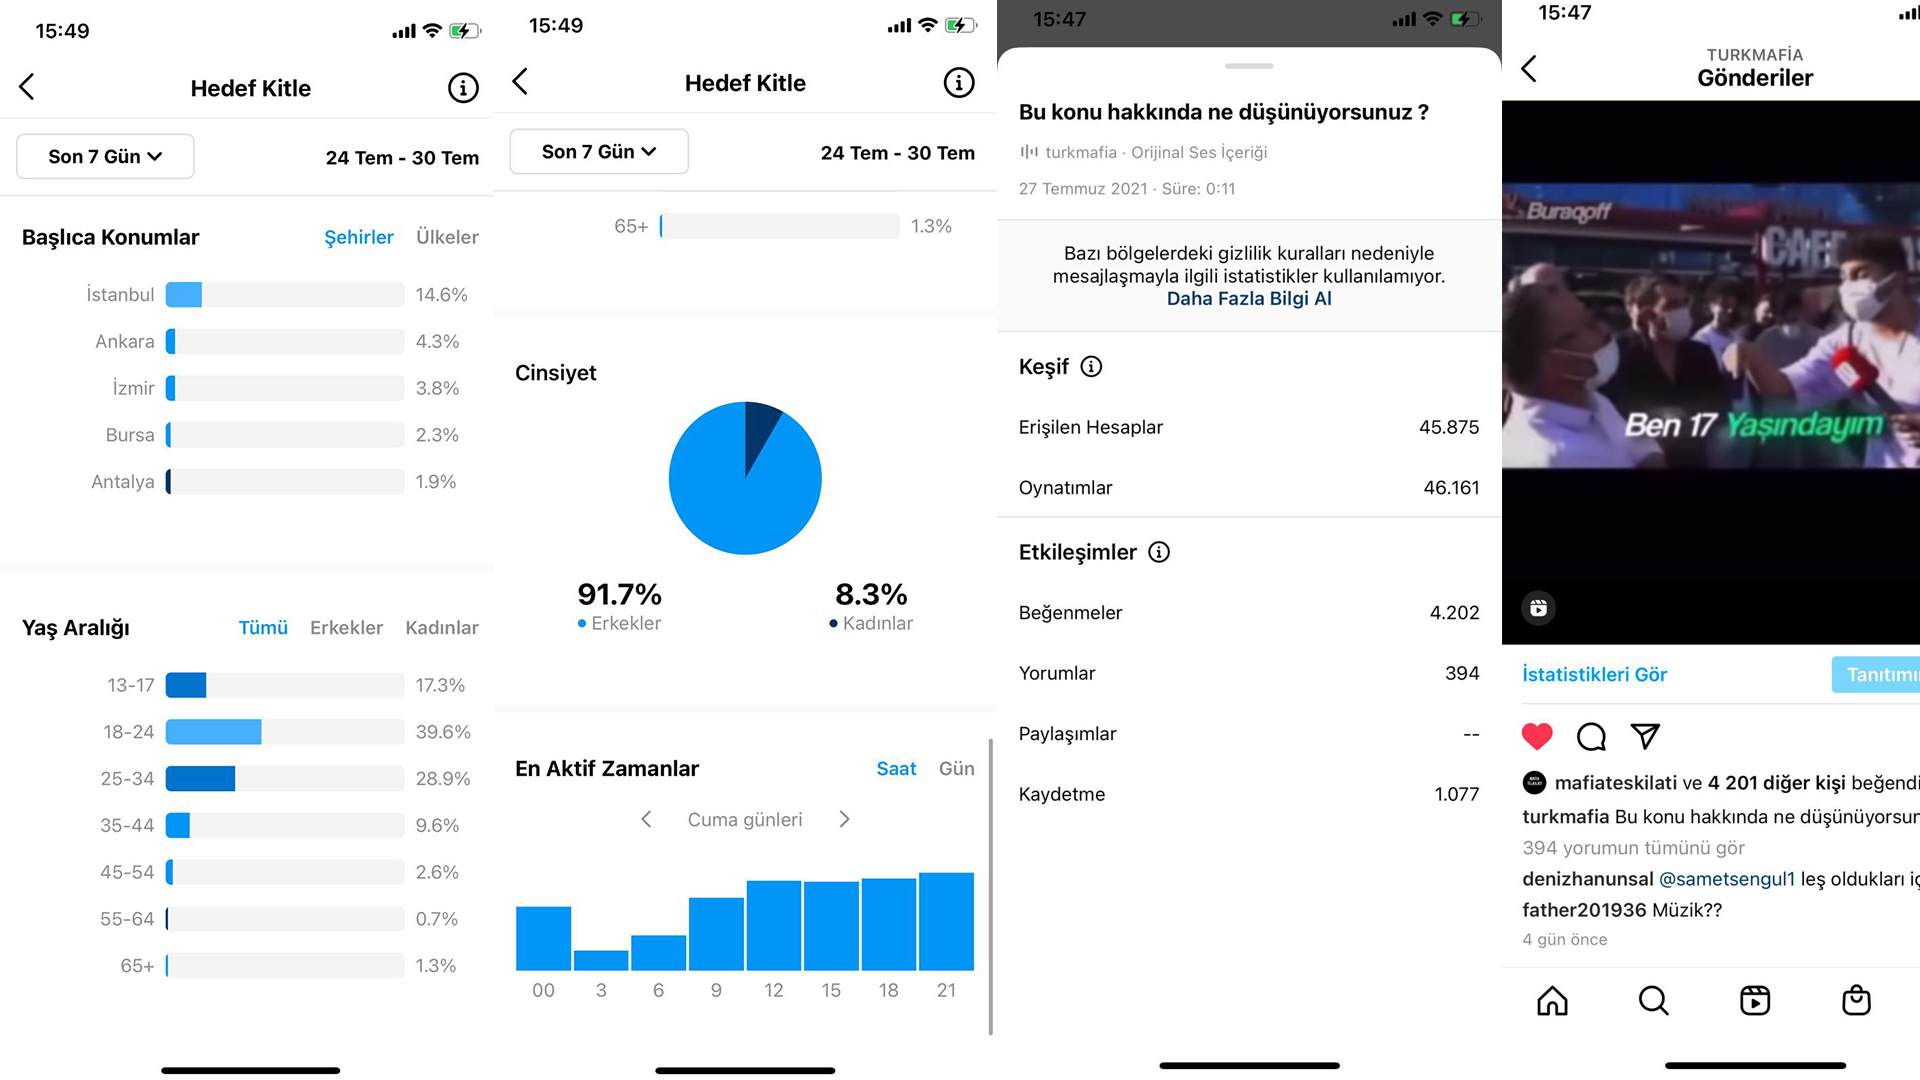The image size is (1920, 1080).
Task: Tap the info icon next to Keşif
Action: tap(1092, 367)
